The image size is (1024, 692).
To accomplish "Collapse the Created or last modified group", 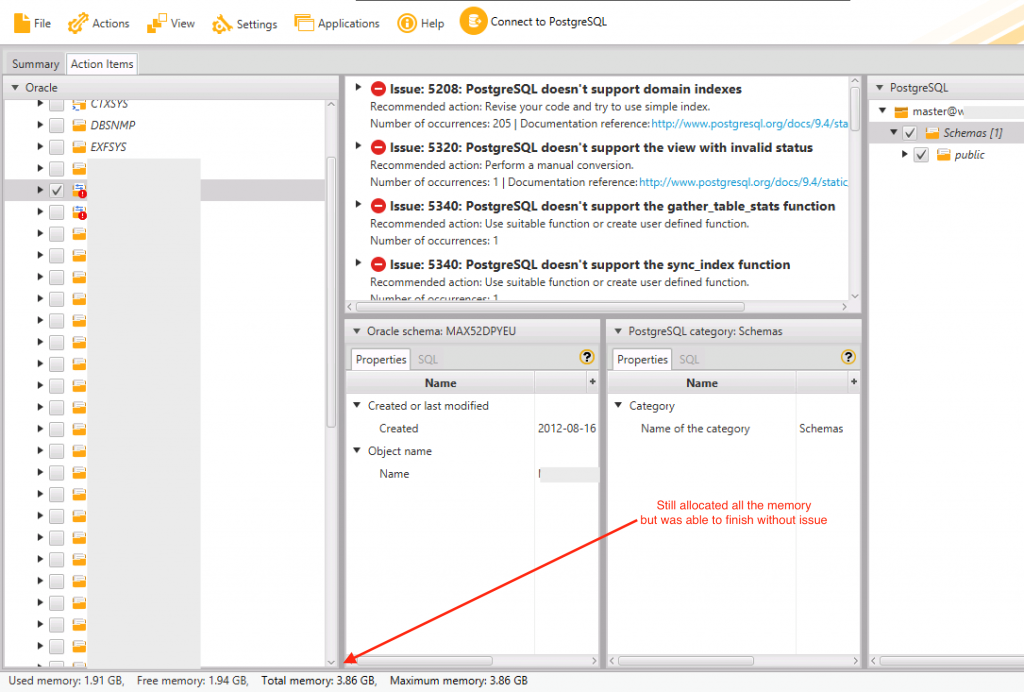I will tap(357, 405).
